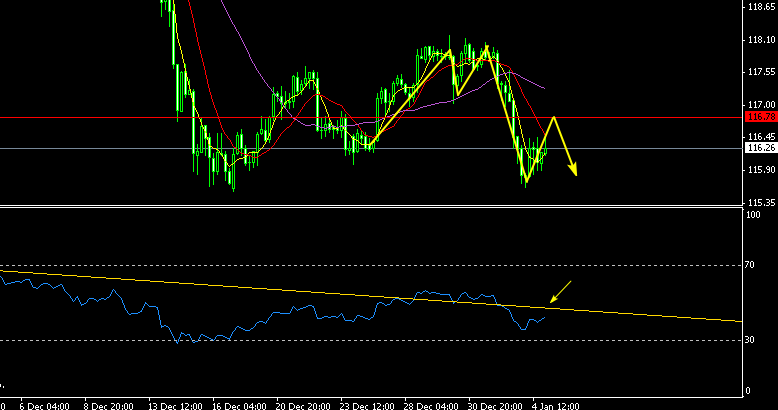Viewport: 778px width, 410px height.
Task: Click the 118.65 price axis label
Action: pyautogui.click(x=762, y=7)
